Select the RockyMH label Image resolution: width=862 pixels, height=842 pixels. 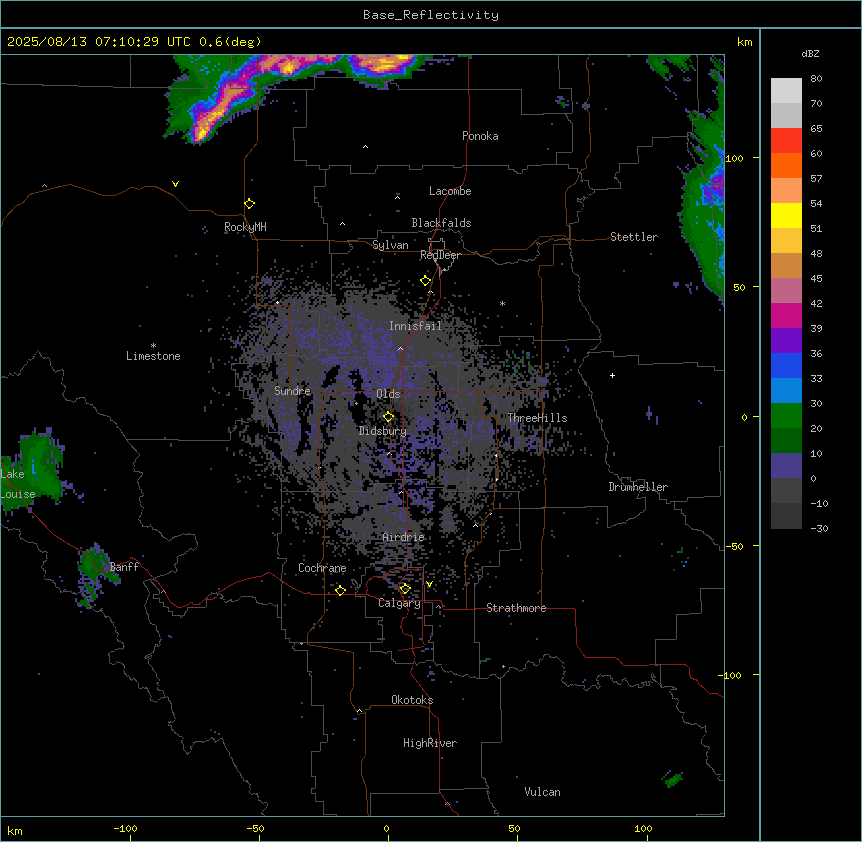click(245, 227)
